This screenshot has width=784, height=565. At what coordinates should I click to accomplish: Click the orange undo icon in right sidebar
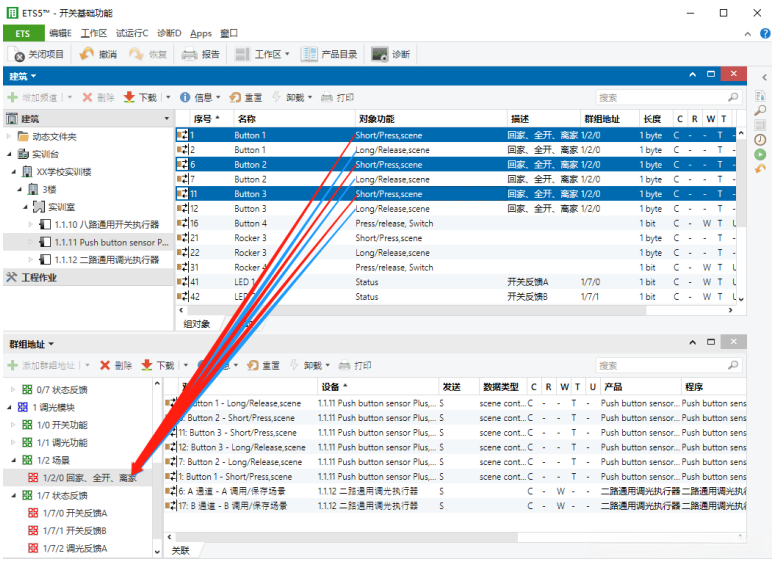click(x=760, y=169)
